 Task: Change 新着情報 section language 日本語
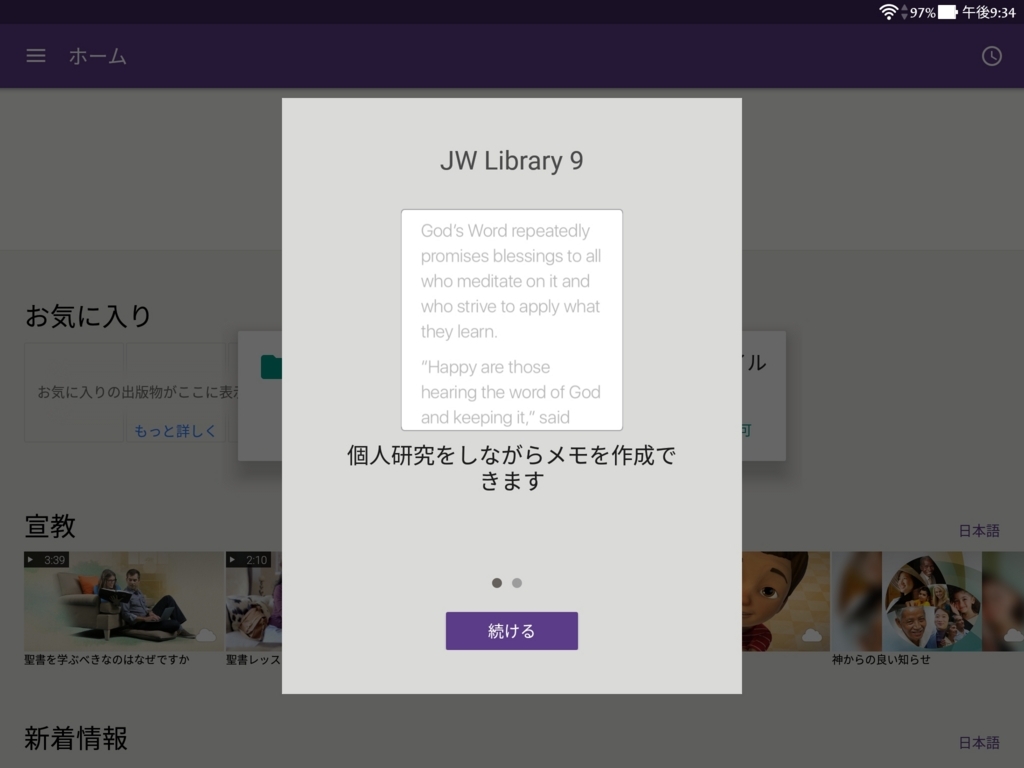click(979, 743)
